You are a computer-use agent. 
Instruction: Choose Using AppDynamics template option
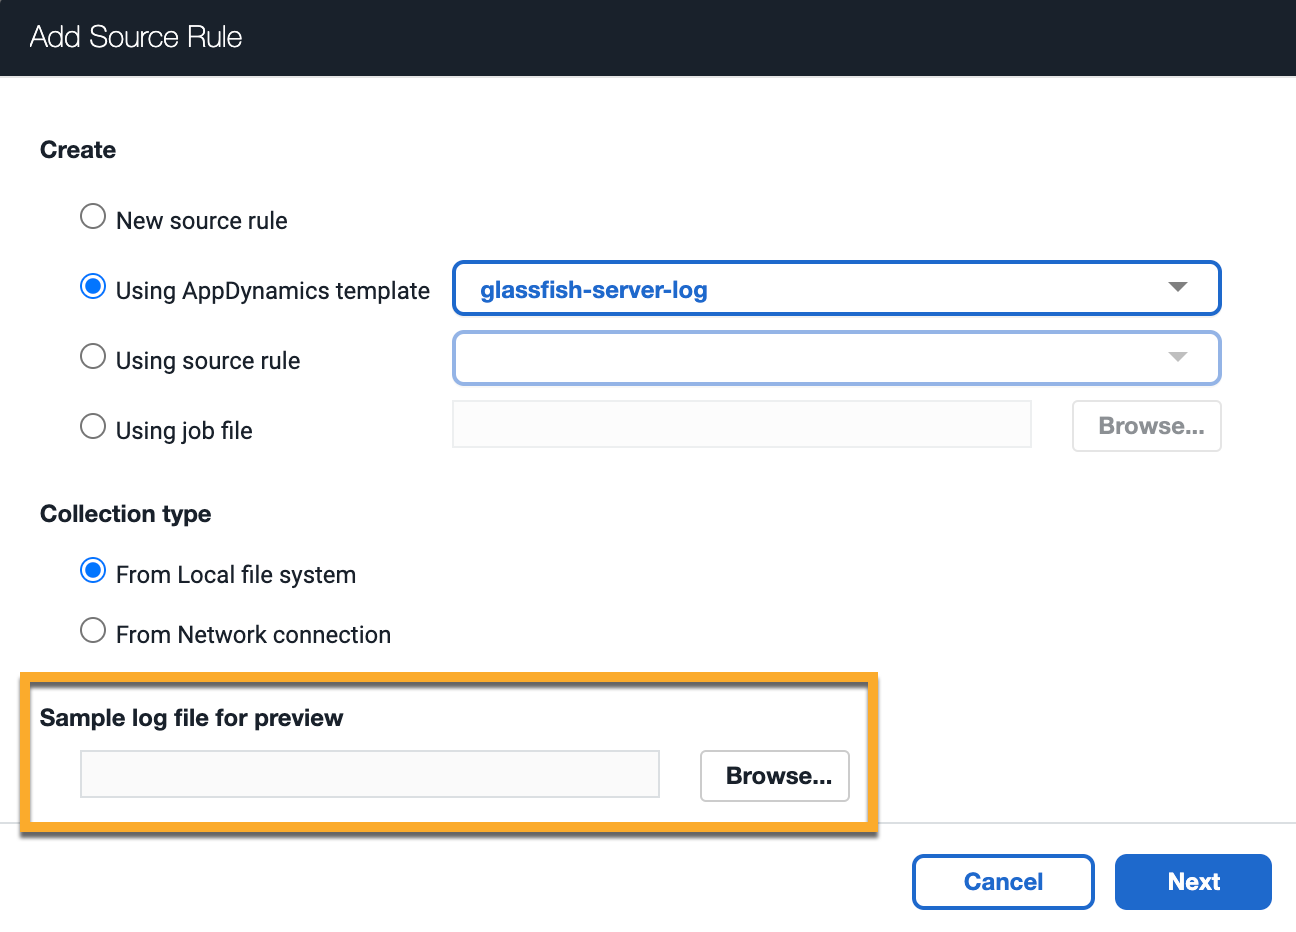point(93,287)
